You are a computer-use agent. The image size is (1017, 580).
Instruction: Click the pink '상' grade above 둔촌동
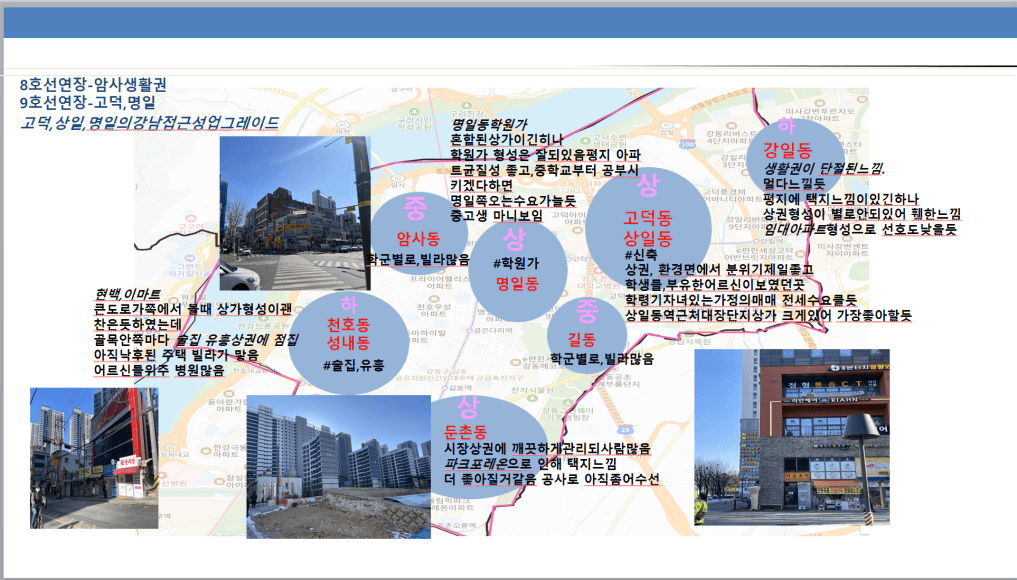pyautogui.click(x=468, y=407)
